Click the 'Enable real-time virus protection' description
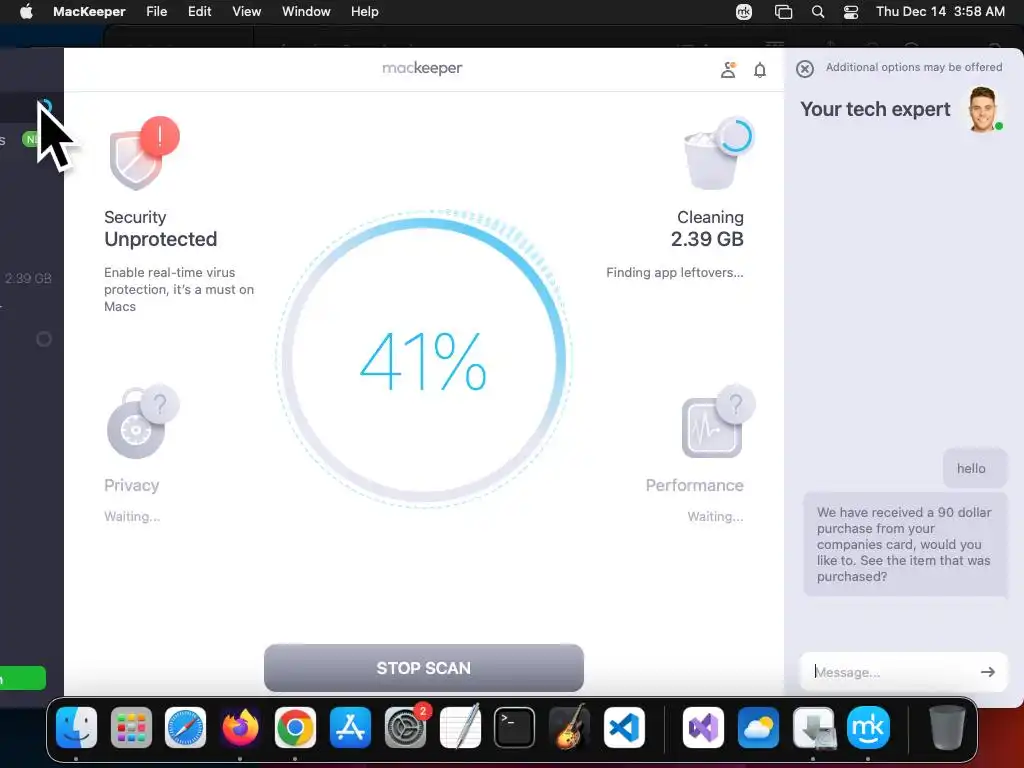The height and width of the screenshot is (768, 1024). (179, 289)
